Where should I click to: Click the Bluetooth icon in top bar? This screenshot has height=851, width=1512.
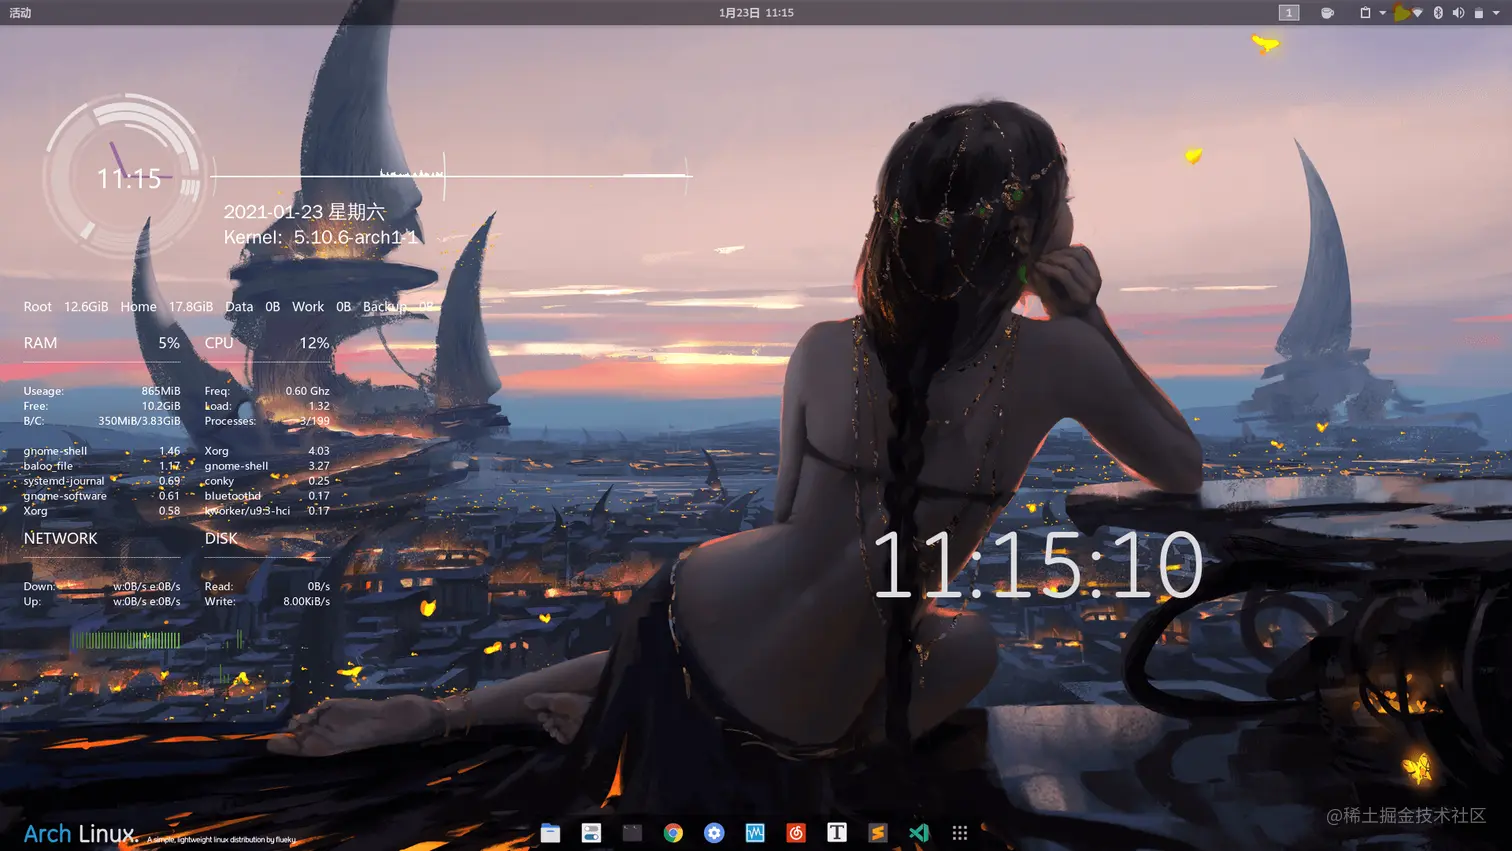pos(1438,13)
